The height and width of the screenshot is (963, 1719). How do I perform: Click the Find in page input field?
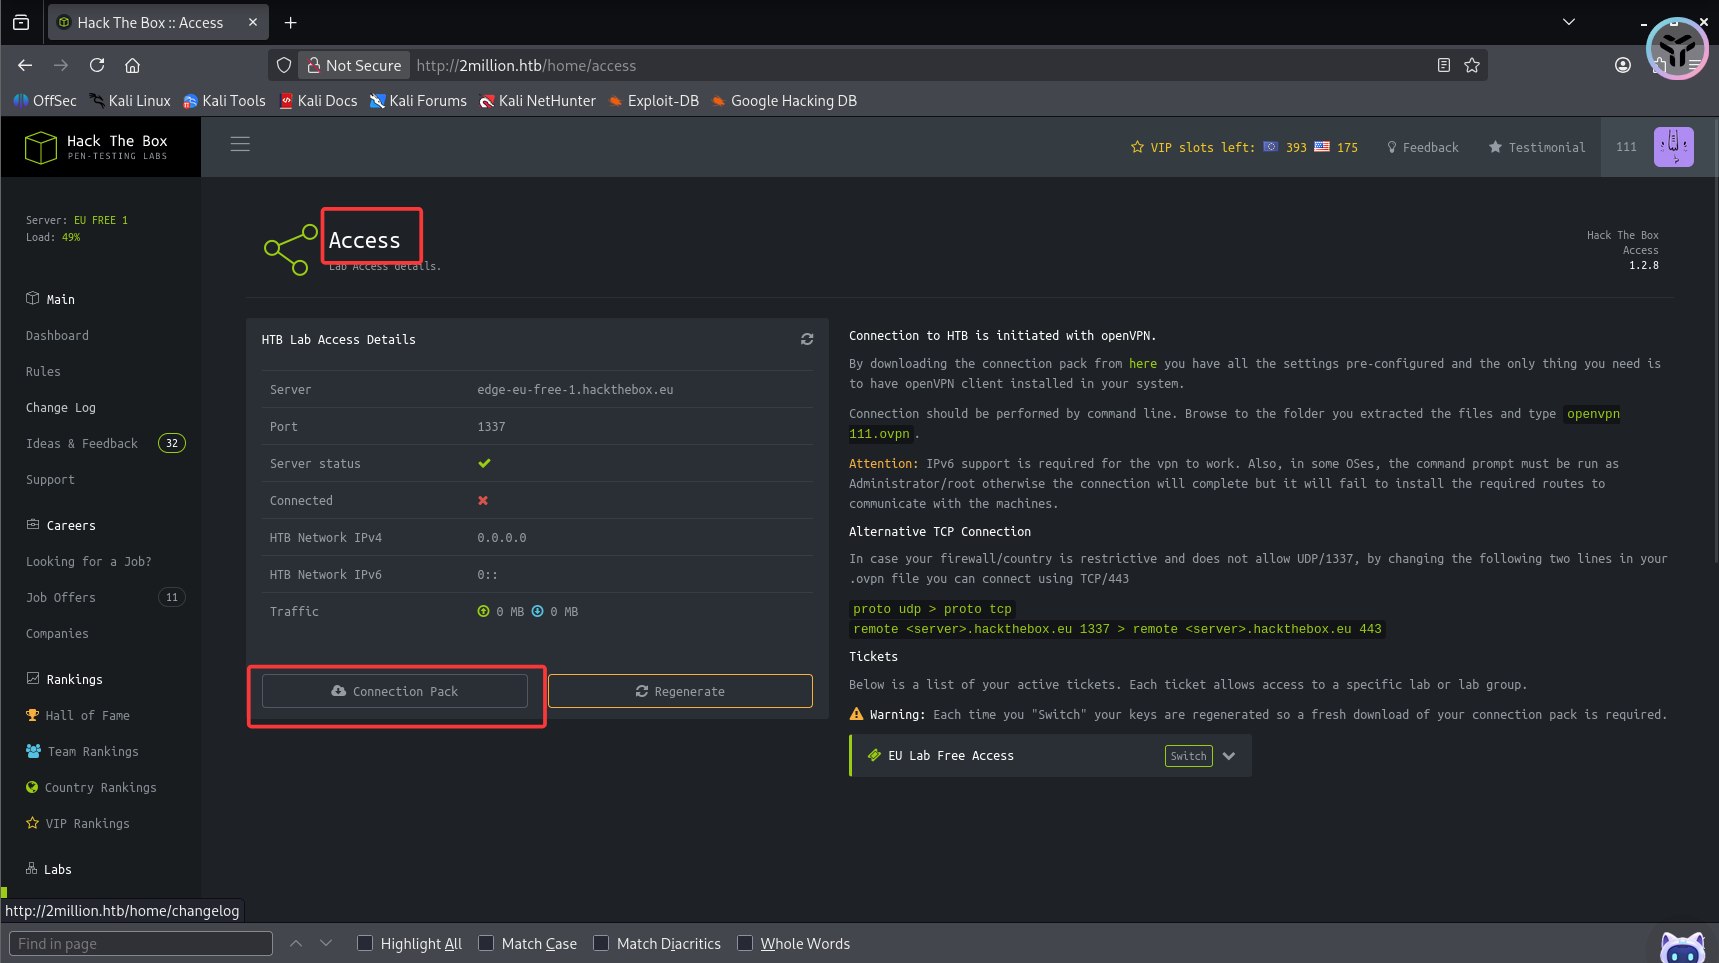(141, 943)
